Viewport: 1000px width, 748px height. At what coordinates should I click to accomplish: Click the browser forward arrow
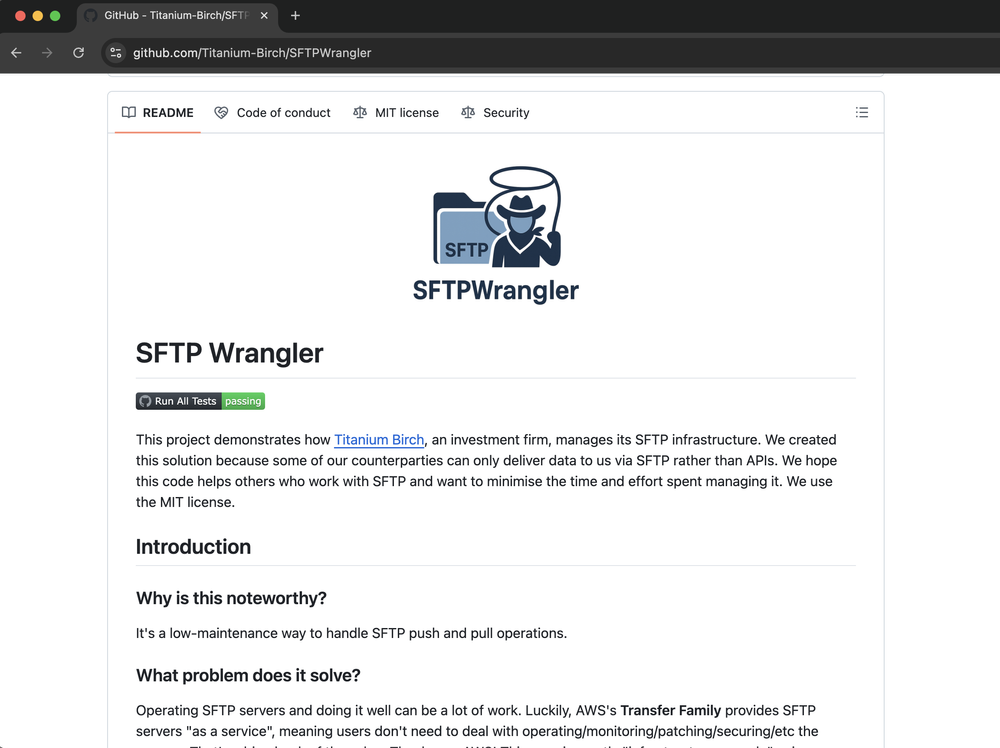[47, 53]
